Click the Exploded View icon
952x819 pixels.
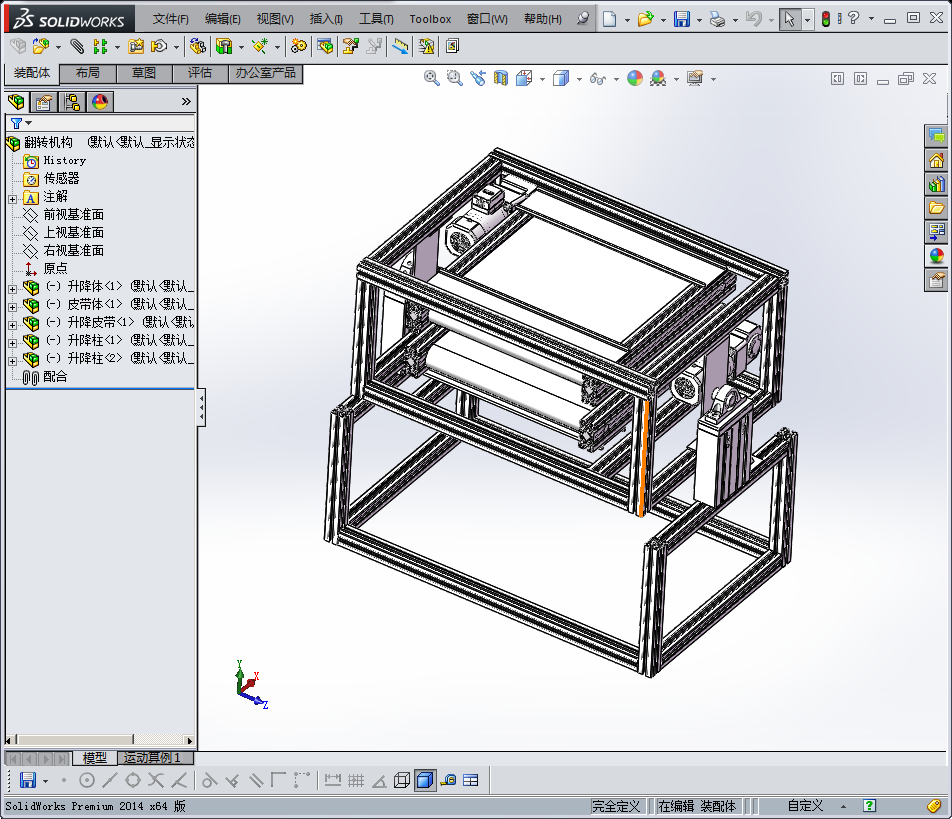tap(351, 46)
